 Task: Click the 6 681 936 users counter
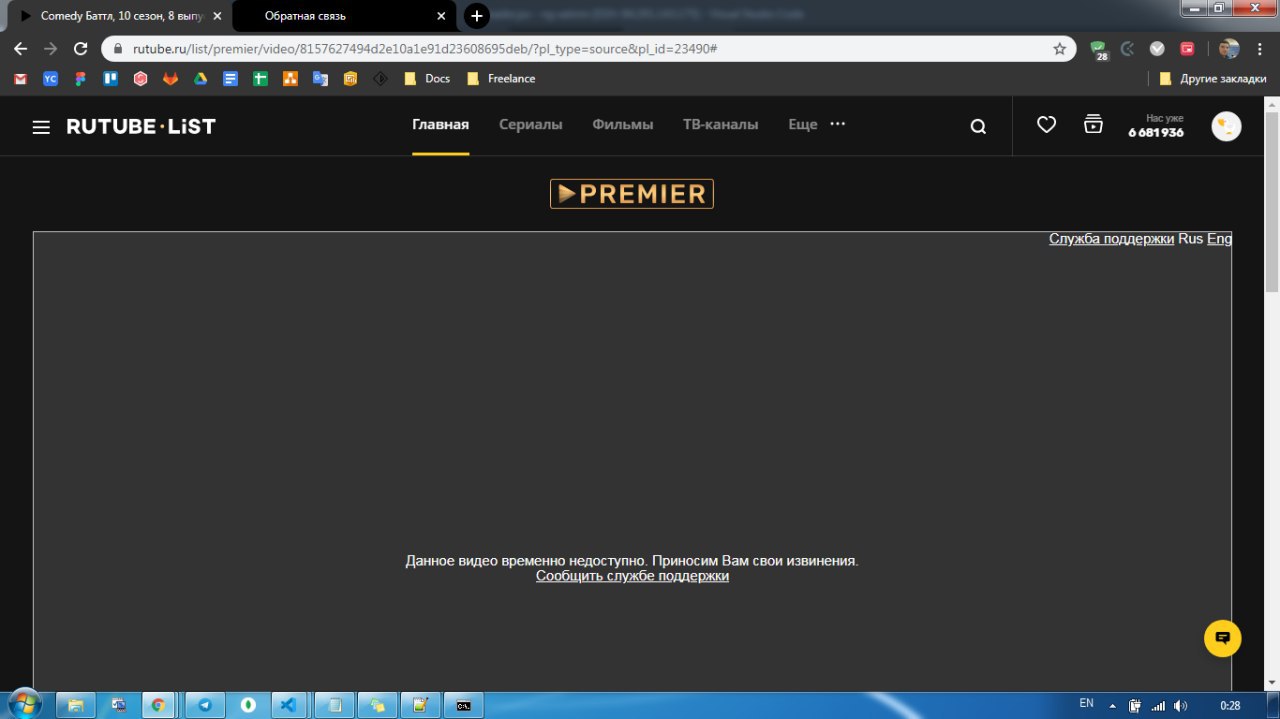click(x=1156, y=133)
